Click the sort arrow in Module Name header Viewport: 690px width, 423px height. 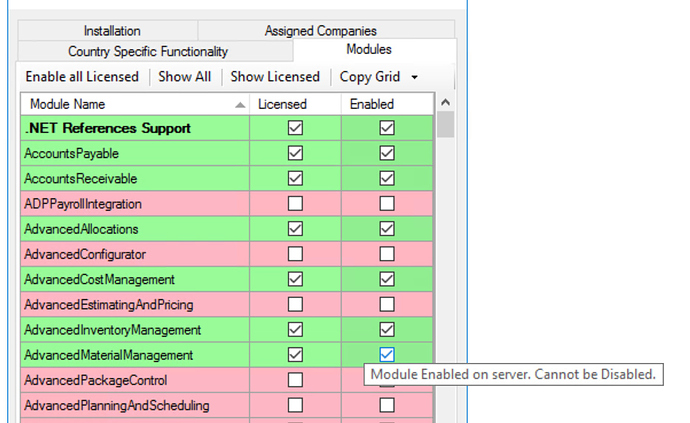240,105
